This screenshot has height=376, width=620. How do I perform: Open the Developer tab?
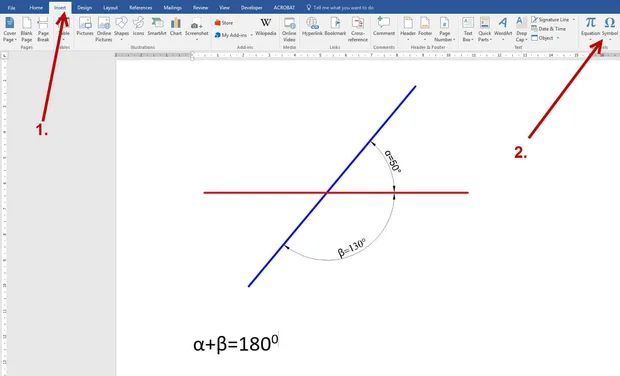click(251, 8)
